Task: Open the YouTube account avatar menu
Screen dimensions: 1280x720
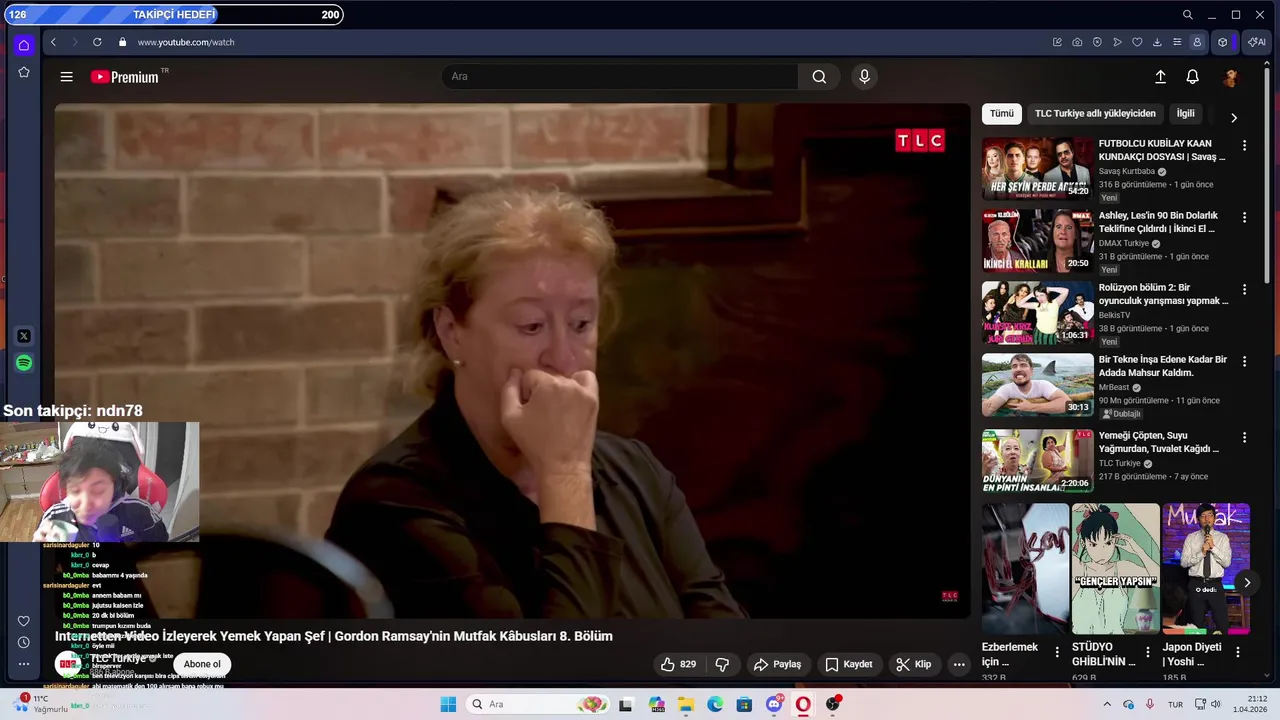Action: 1231,77
